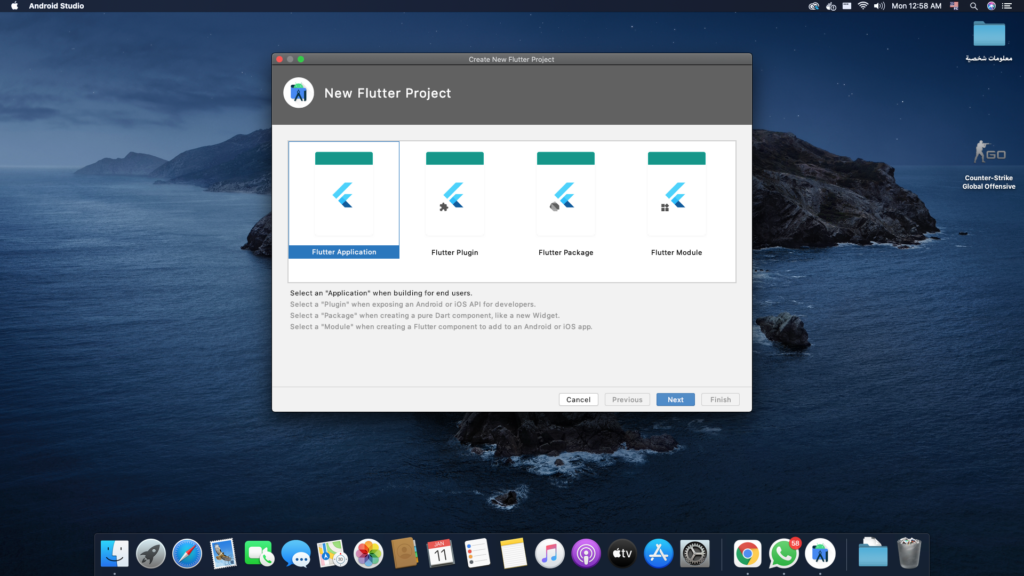Click the Next button

tap(675, 400)
